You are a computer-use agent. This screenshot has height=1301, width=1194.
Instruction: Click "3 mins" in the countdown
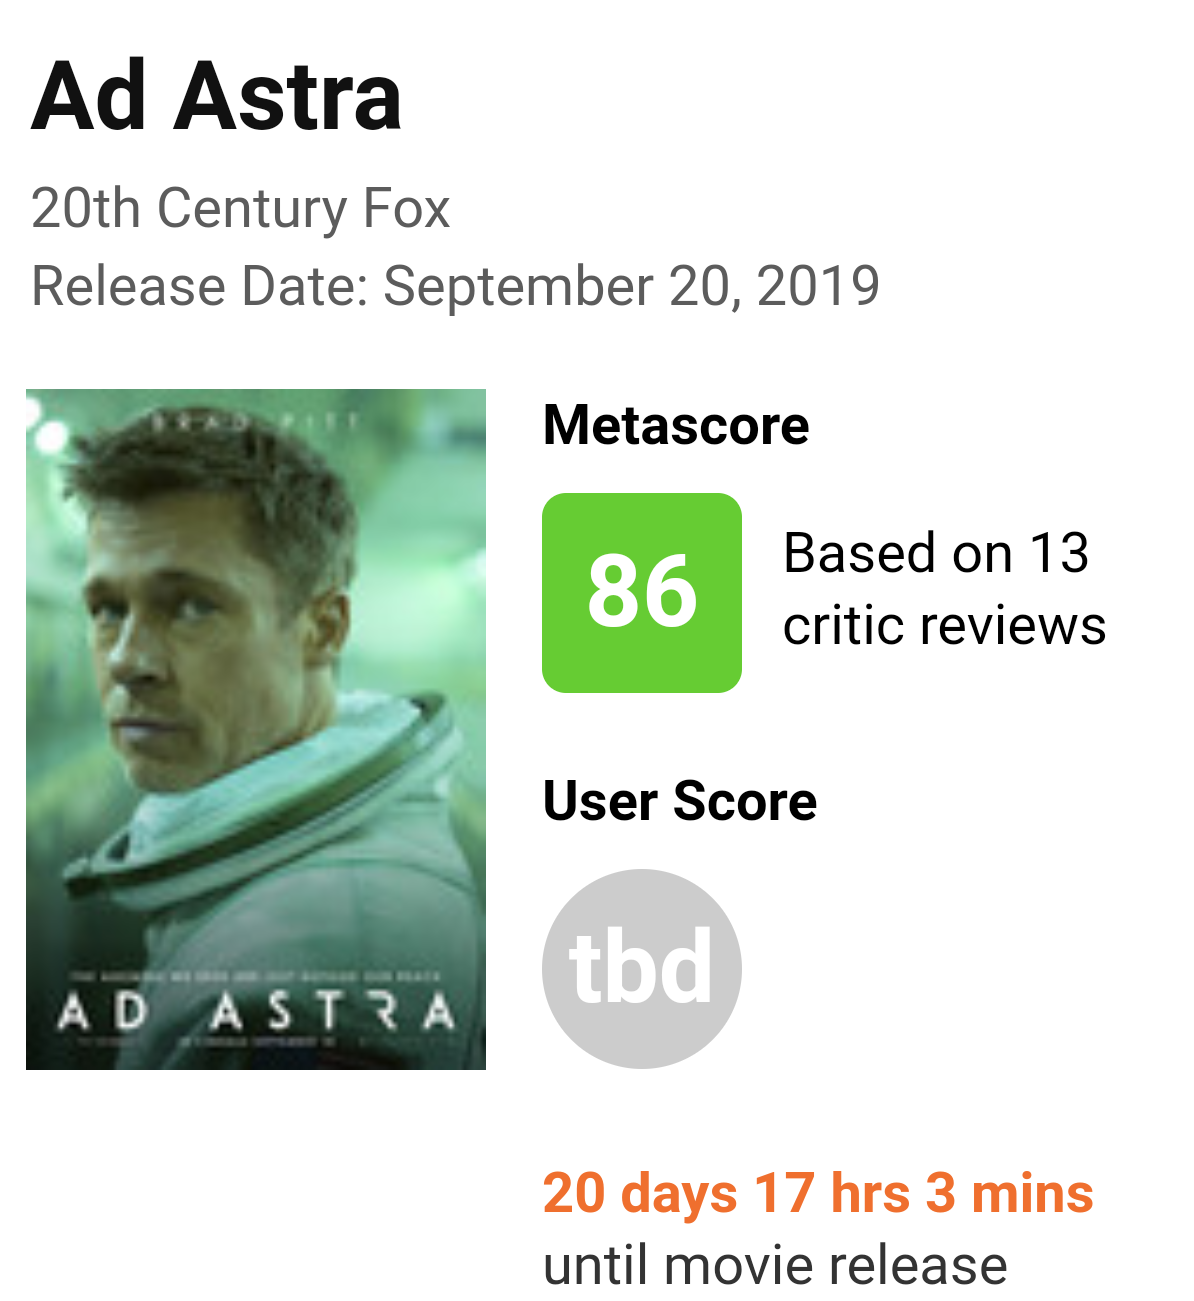[x=1009, y=1193]
